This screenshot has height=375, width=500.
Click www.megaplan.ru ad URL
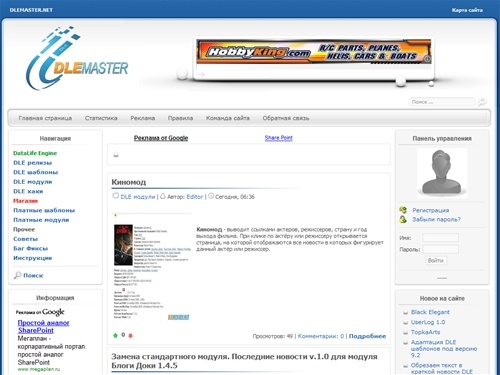coord(39,369)
